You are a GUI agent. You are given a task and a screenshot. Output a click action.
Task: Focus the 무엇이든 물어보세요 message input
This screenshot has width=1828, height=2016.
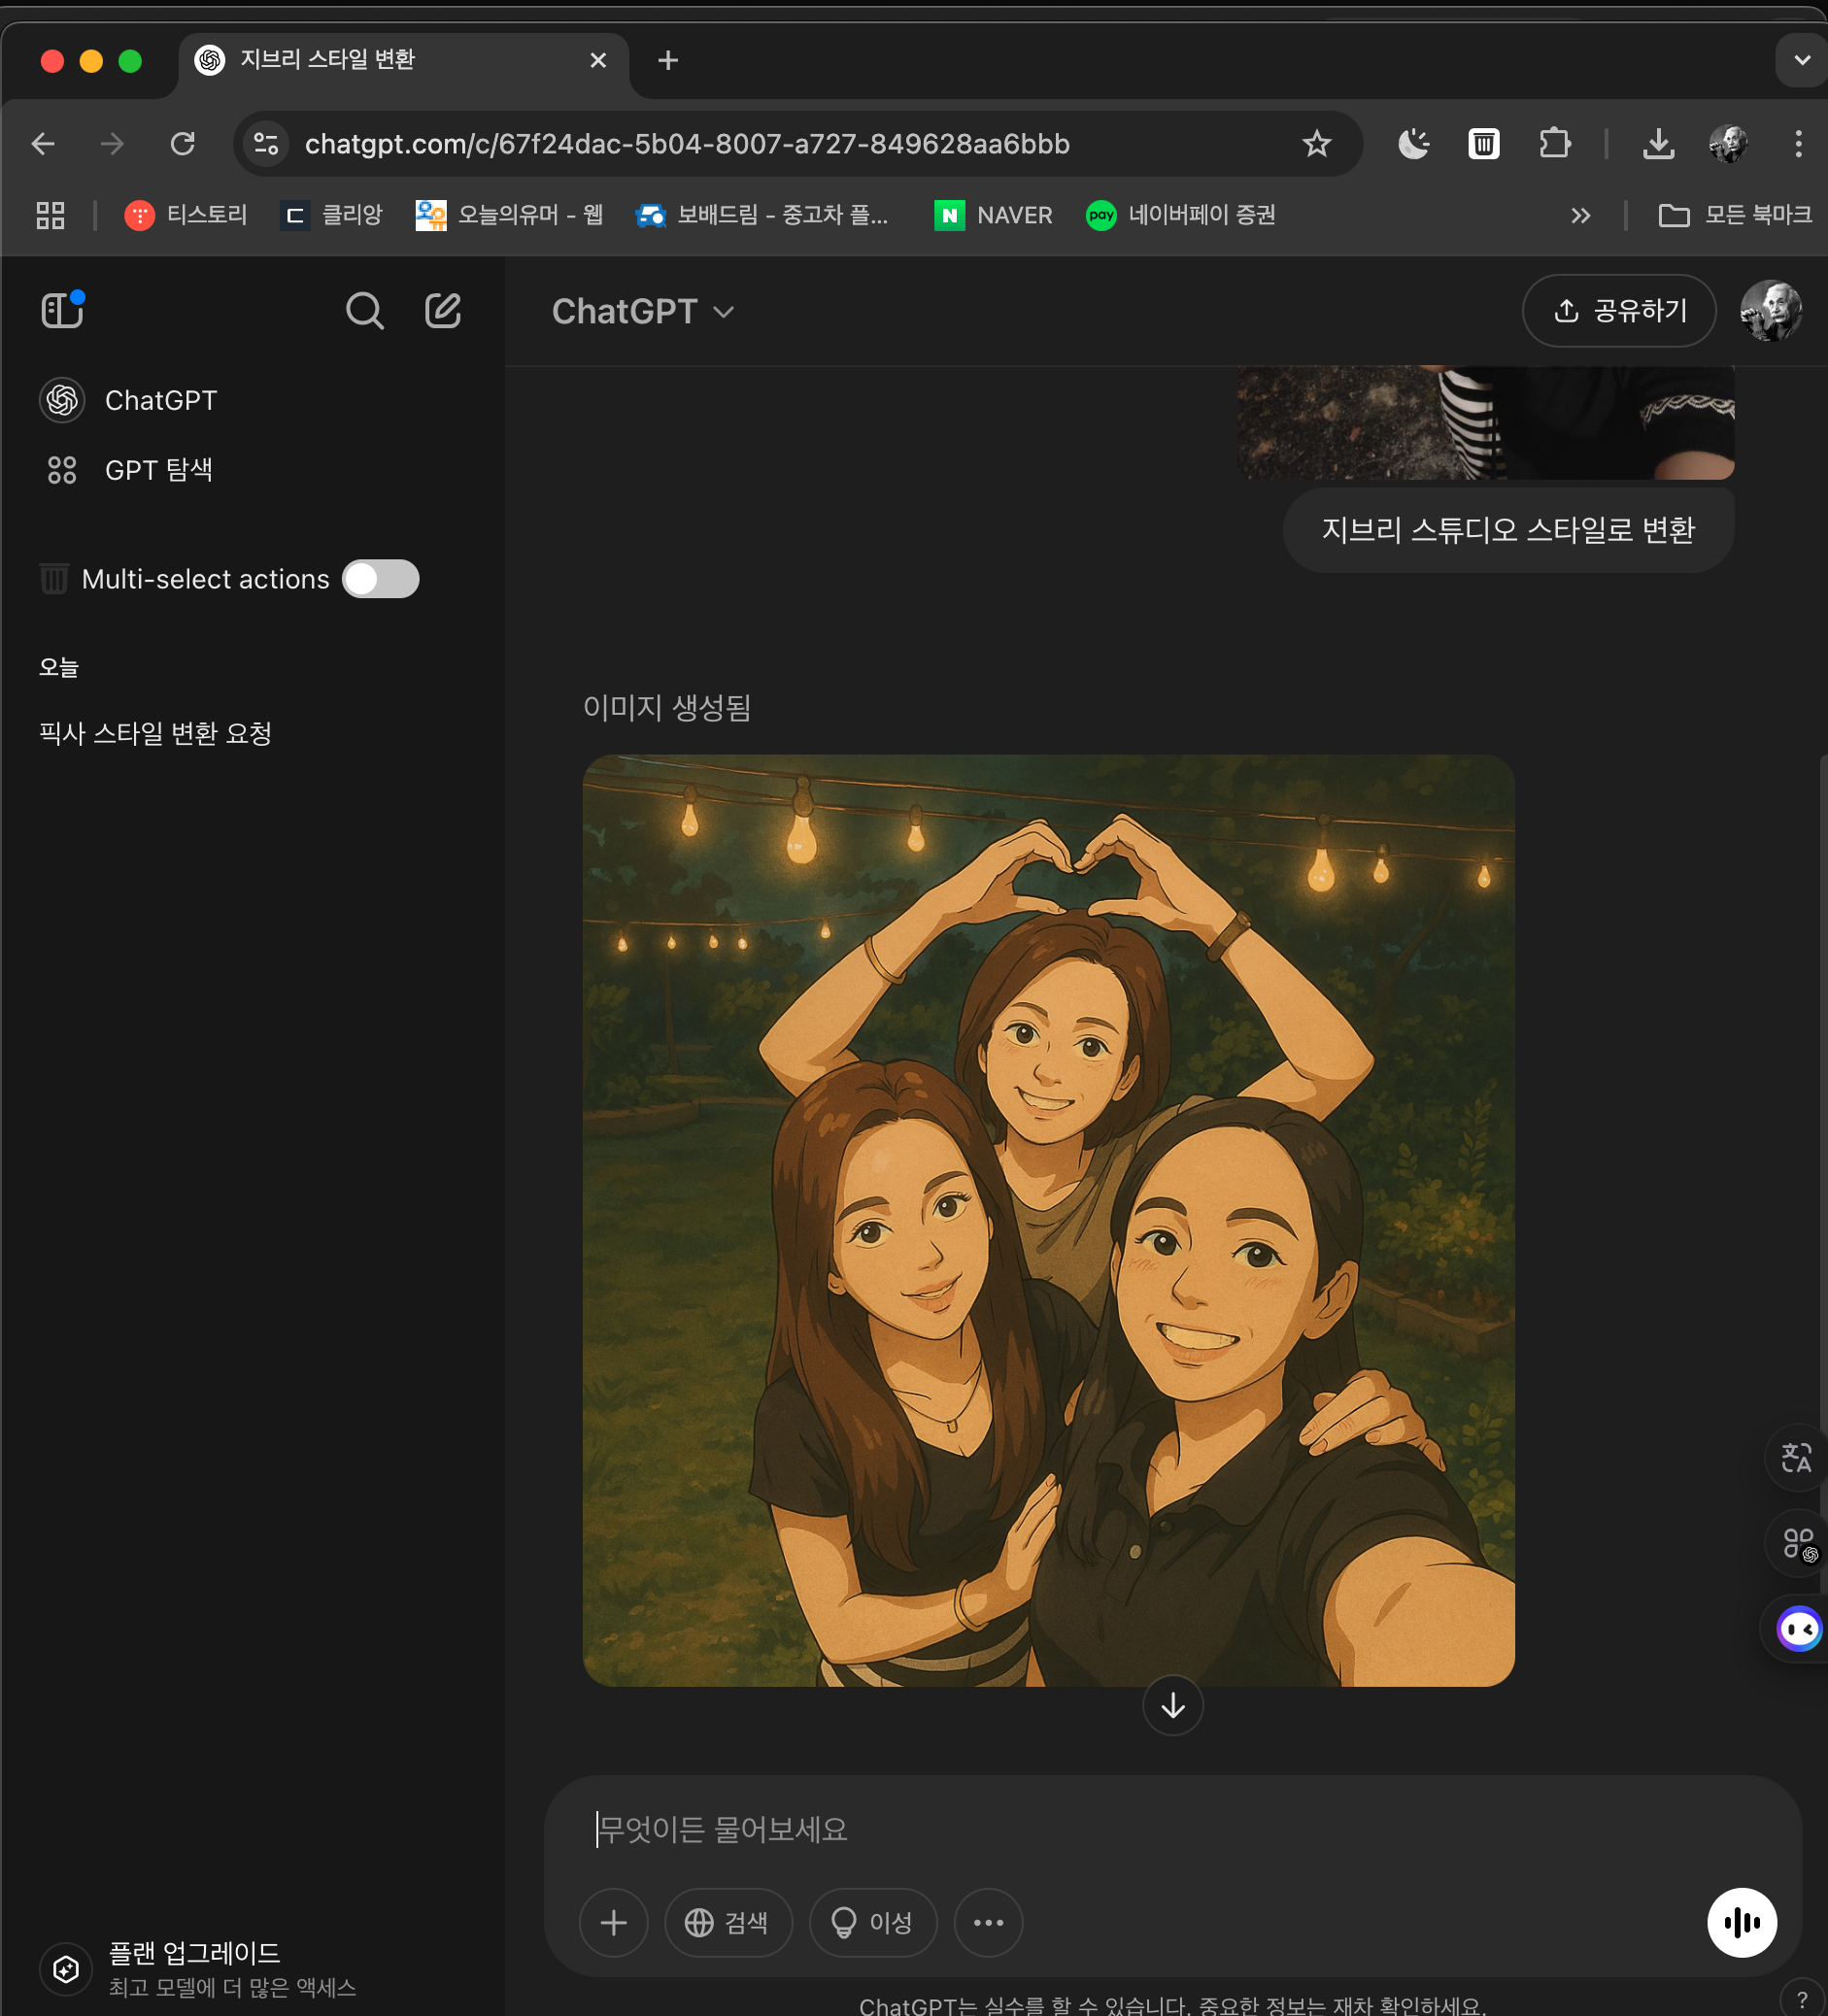tap(1172, 1829)
